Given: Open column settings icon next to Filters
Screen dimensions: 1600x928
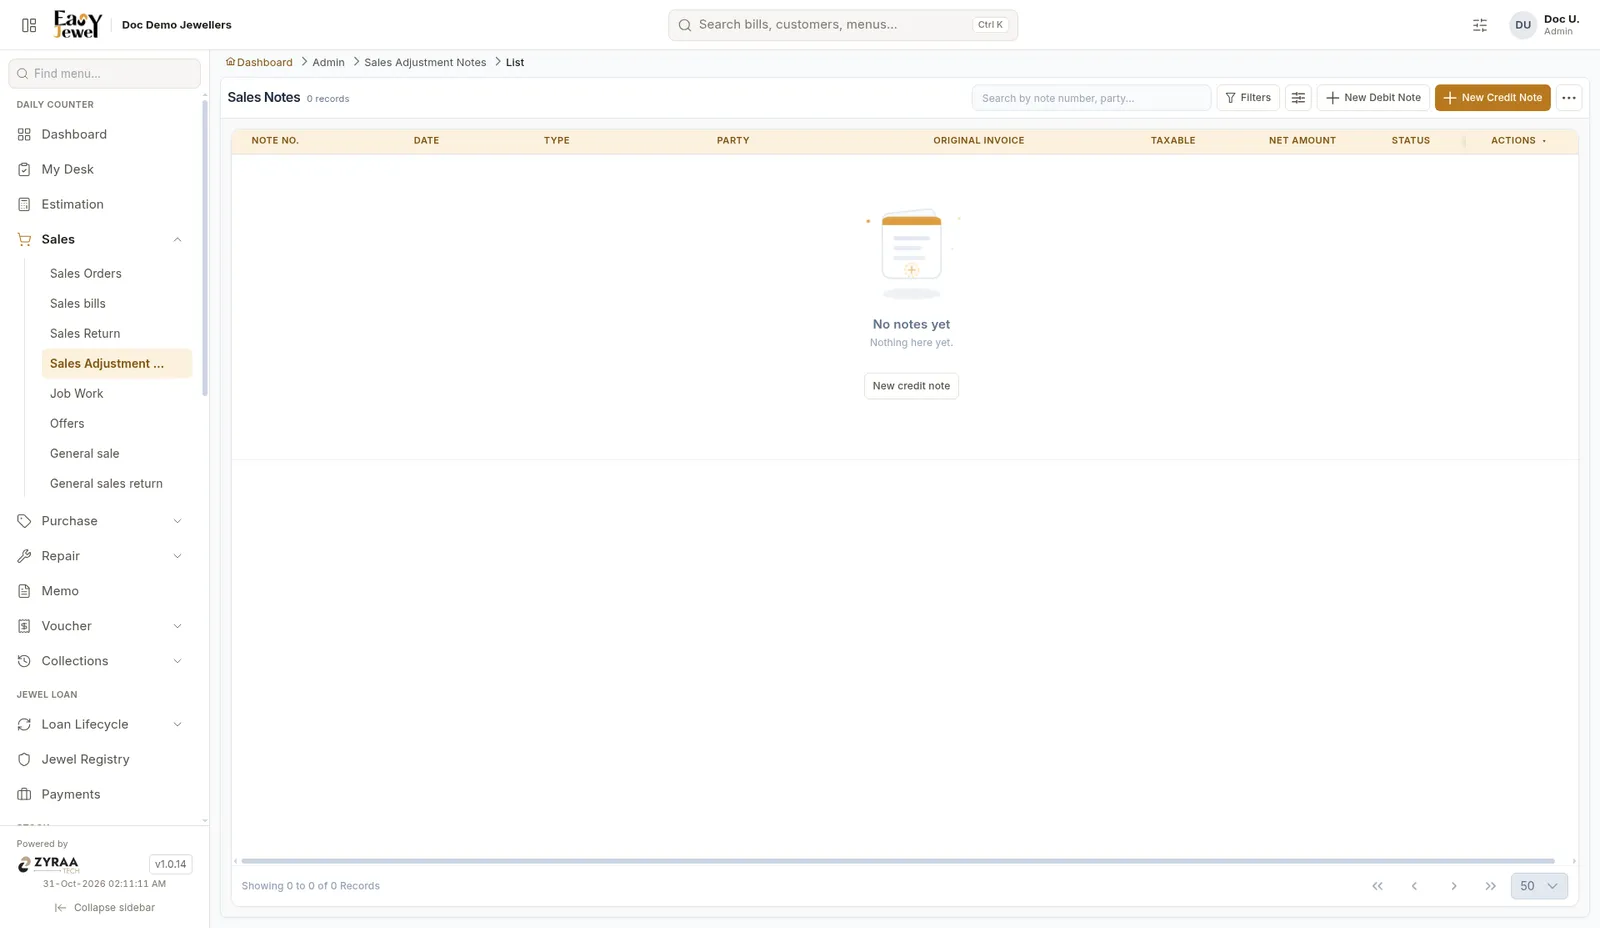Looking at the screenshot, I should [x=1298, y=98].
